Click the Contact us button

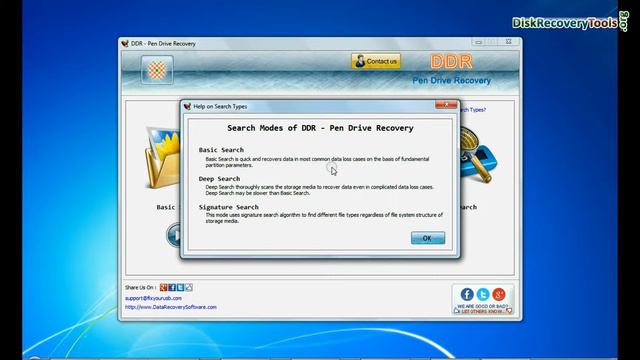coord(376,61)
